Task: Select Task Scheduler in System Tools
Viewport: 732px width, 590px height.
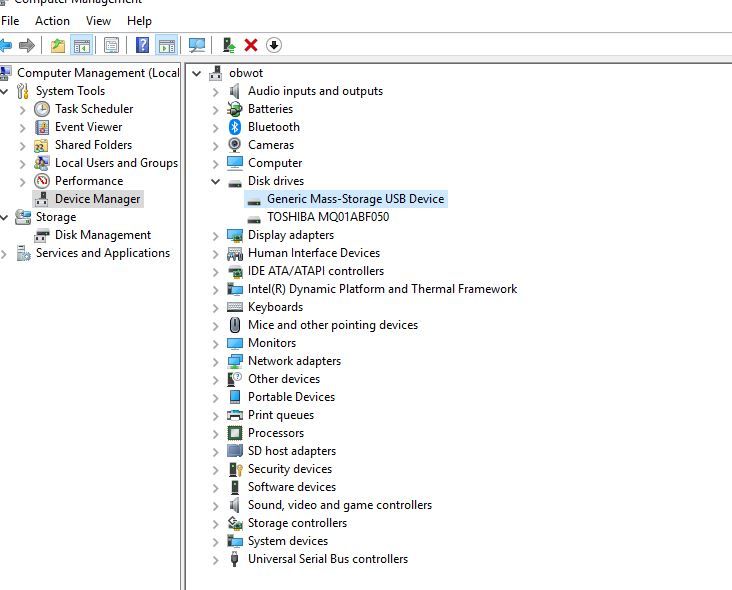Action: [93, 109]
